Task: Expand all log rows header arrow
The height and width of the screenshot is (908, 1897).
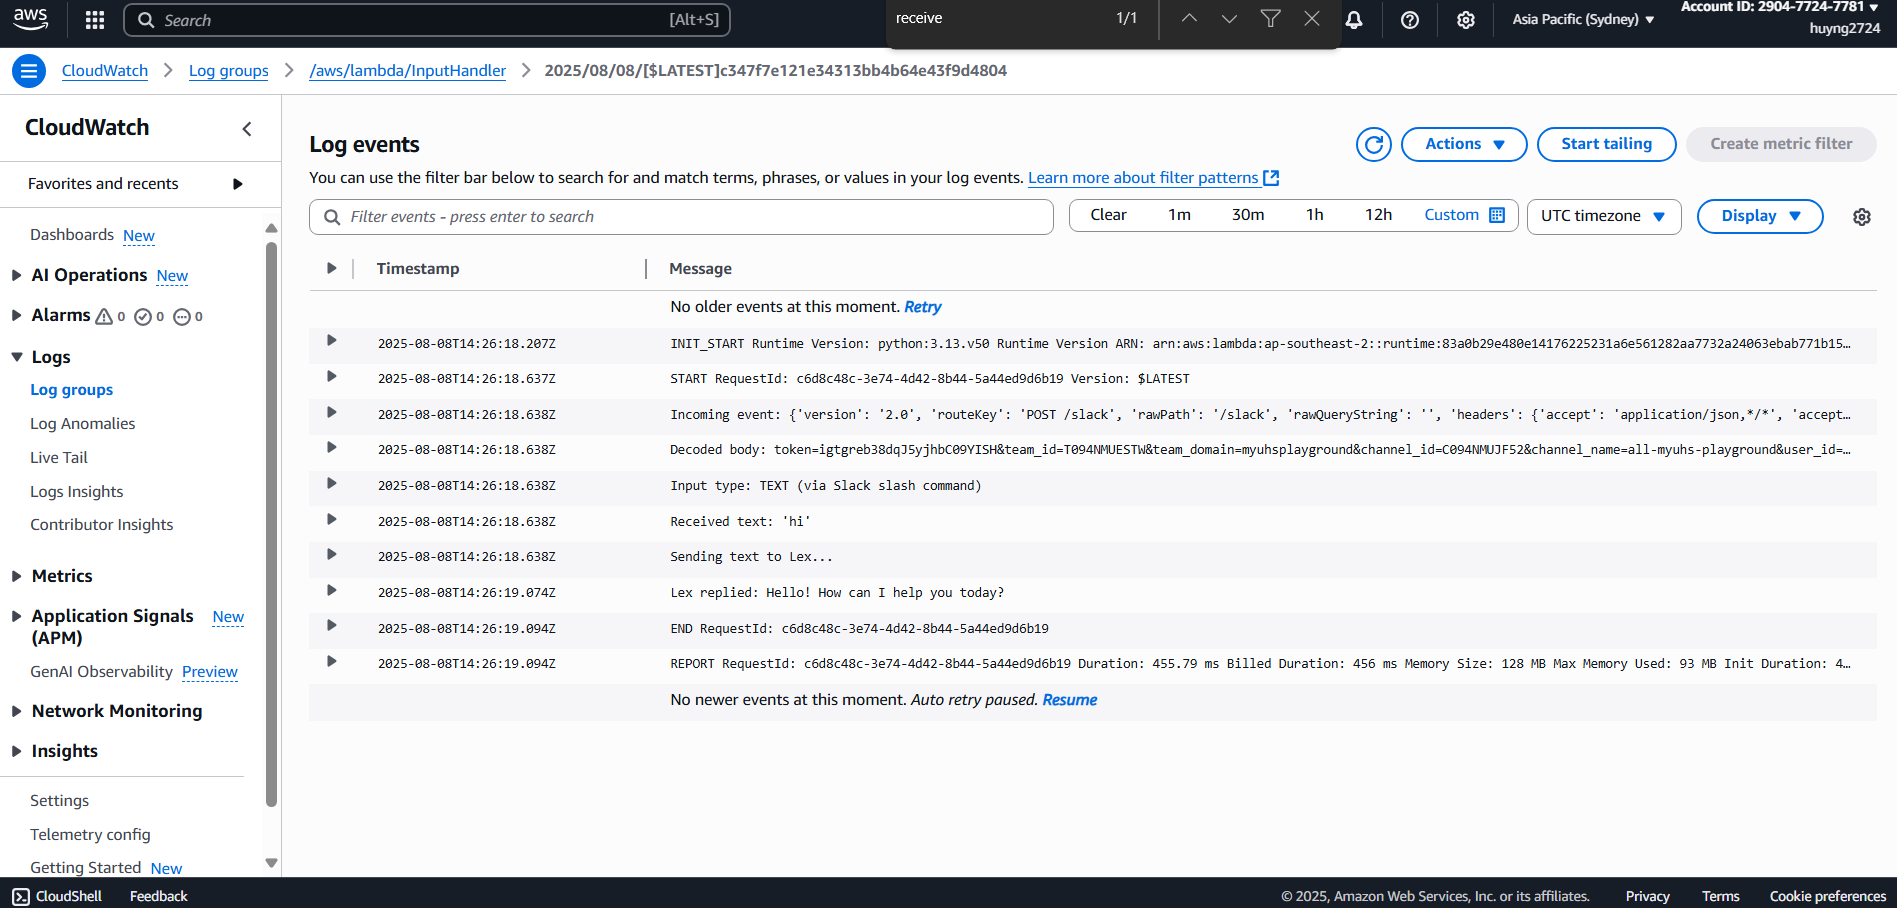Action: (x=331, y=268)
